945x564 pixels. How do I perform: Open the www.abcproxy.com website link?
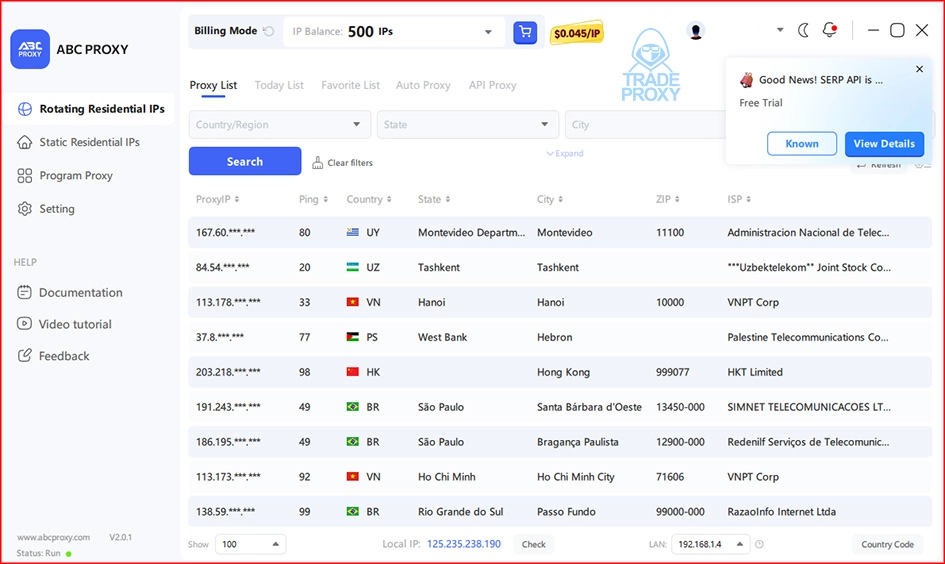[54, 537]
